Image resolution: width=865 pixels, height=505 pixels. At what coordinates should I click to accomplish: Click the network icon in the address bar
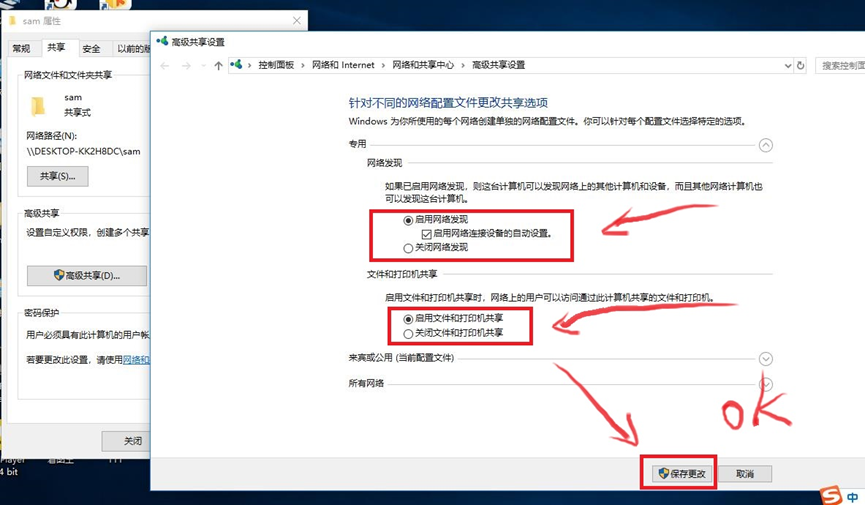coord(236,65)
